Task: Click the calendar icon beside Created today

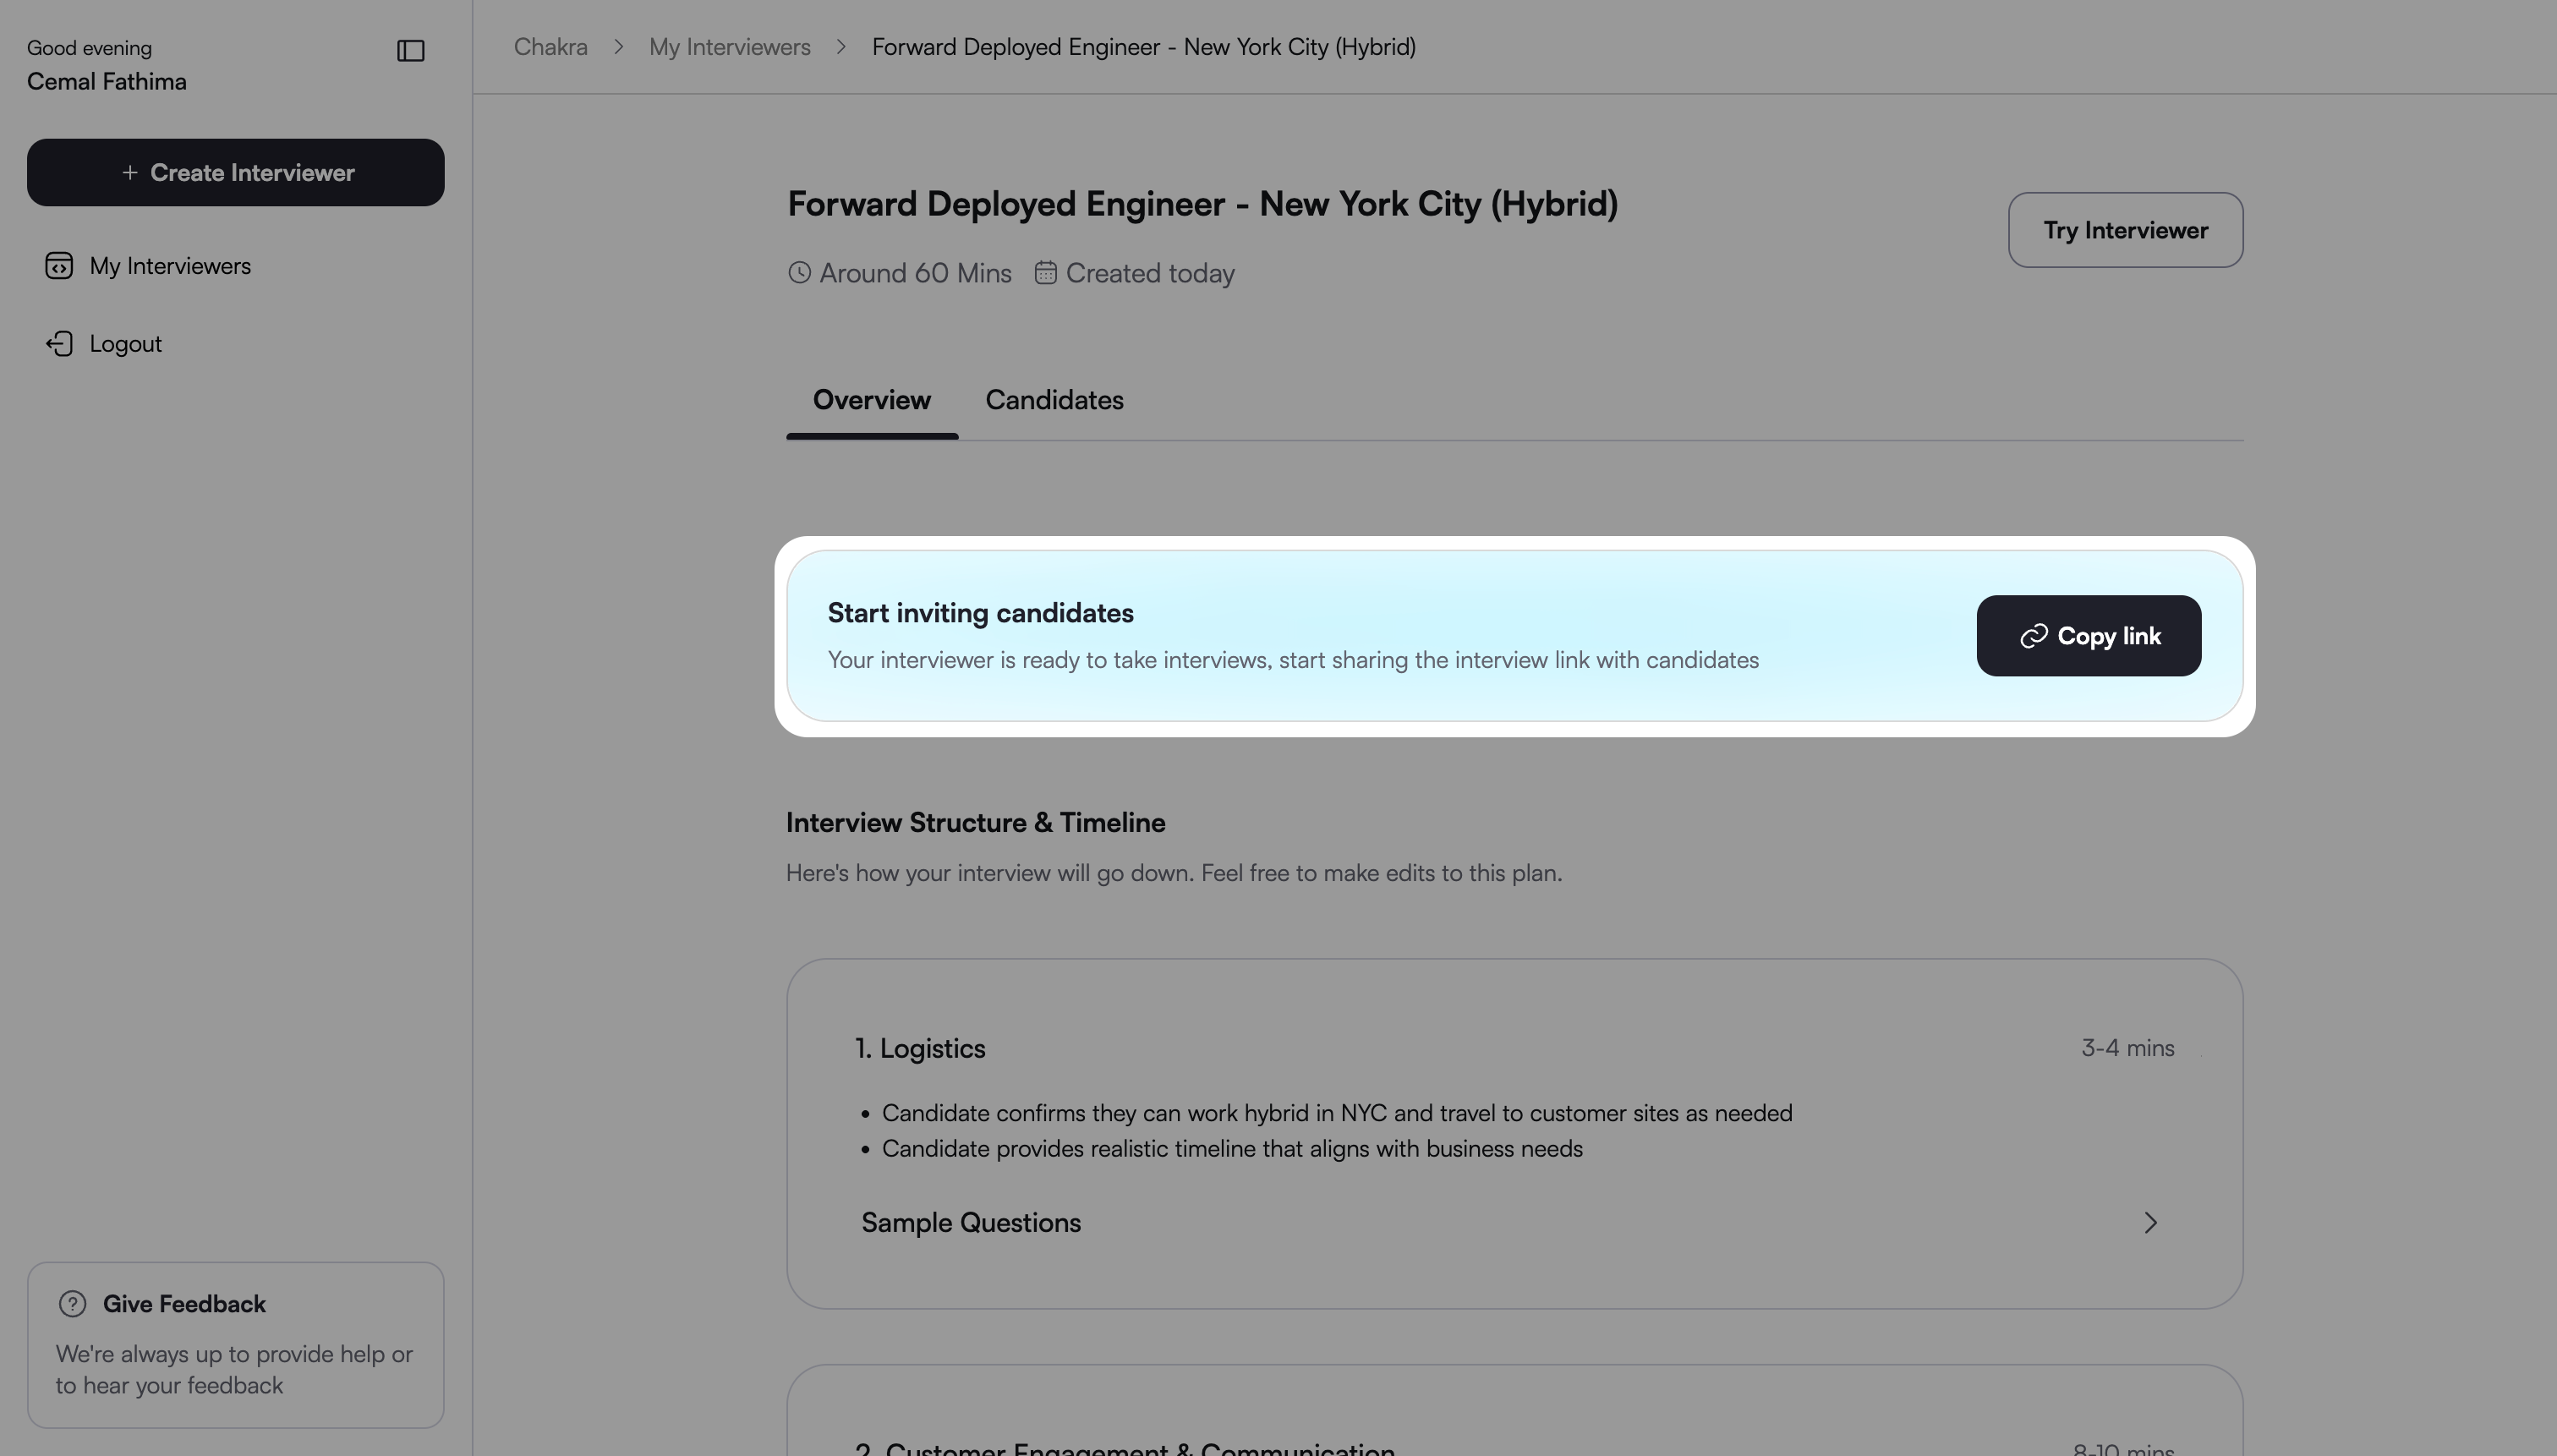Action: point(1045,273)
